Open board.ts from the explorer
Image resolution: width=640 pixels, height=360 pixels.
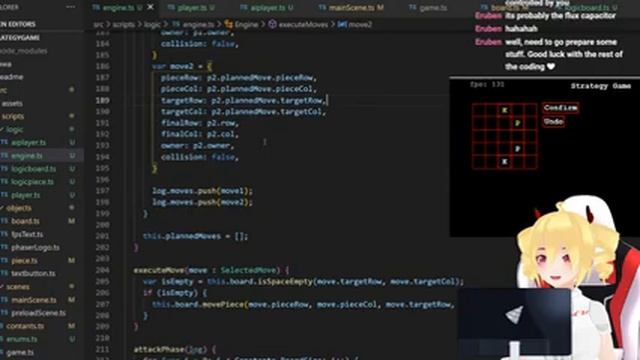[25, 221]
